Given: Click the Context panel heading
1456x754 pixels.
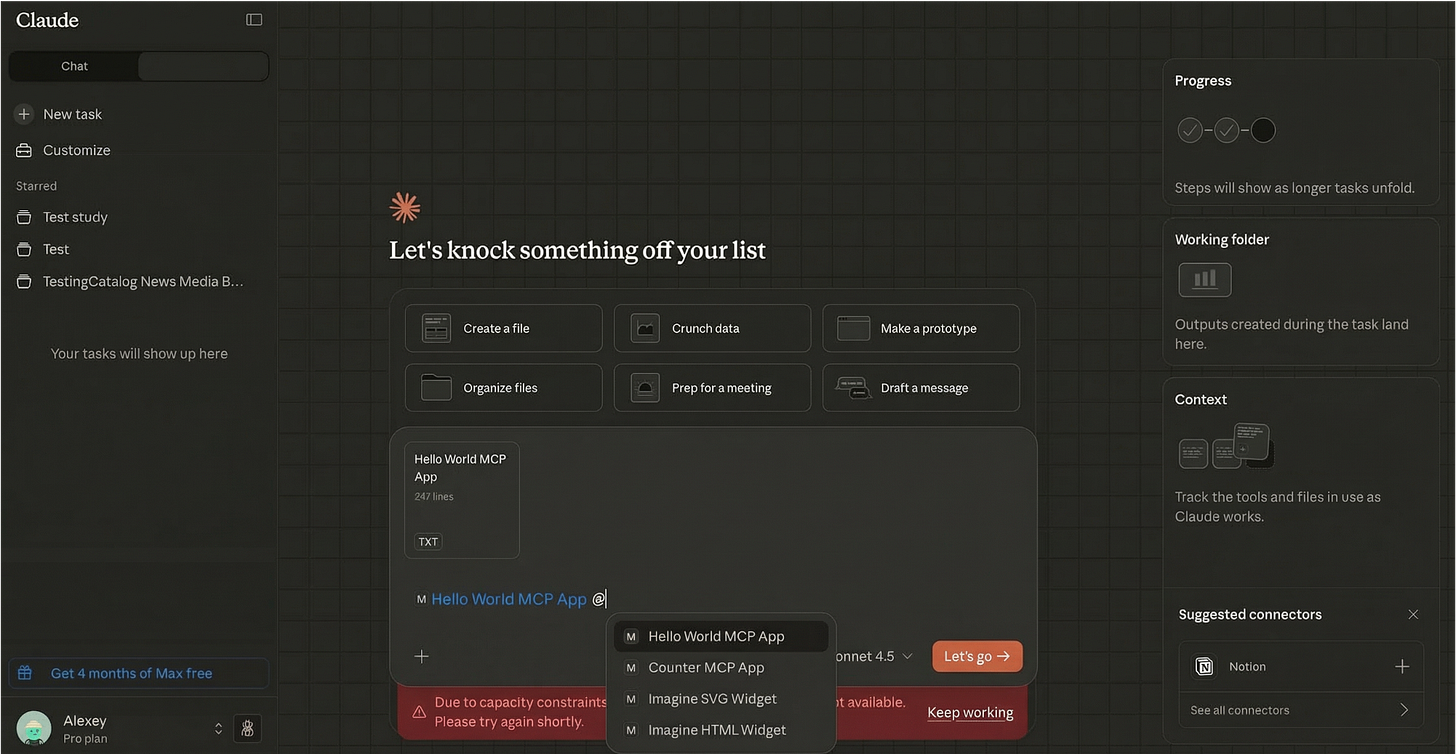Looking at the screenshot, I should pyautogui.click(x=1200, y=399).
